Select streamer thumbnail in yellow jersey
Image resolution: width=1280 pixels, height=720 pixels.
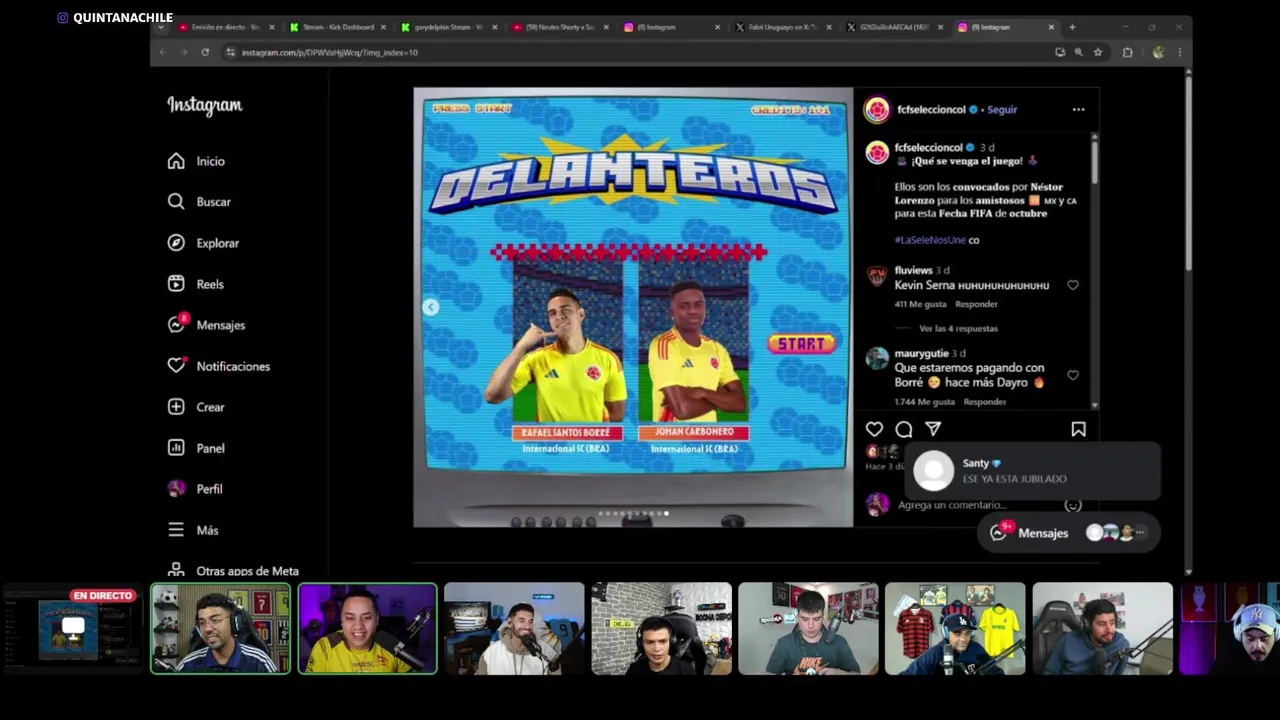[367, 628]
